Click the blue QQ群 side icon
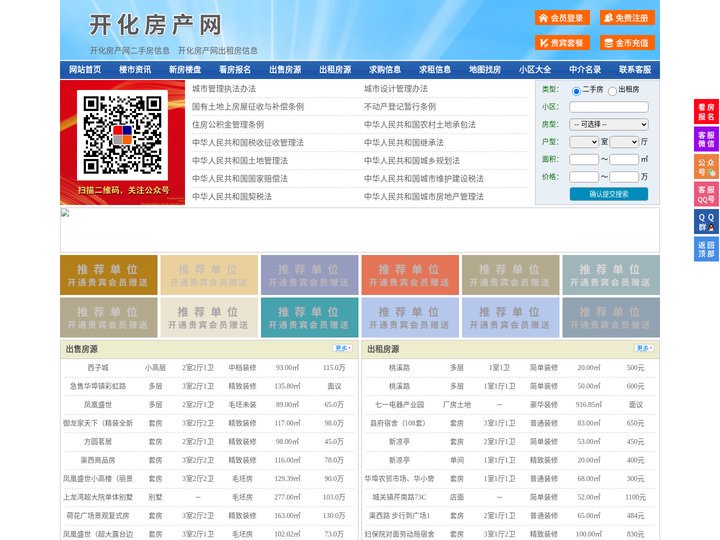Screen dimensions: 720x540 (x=706, y=222)
